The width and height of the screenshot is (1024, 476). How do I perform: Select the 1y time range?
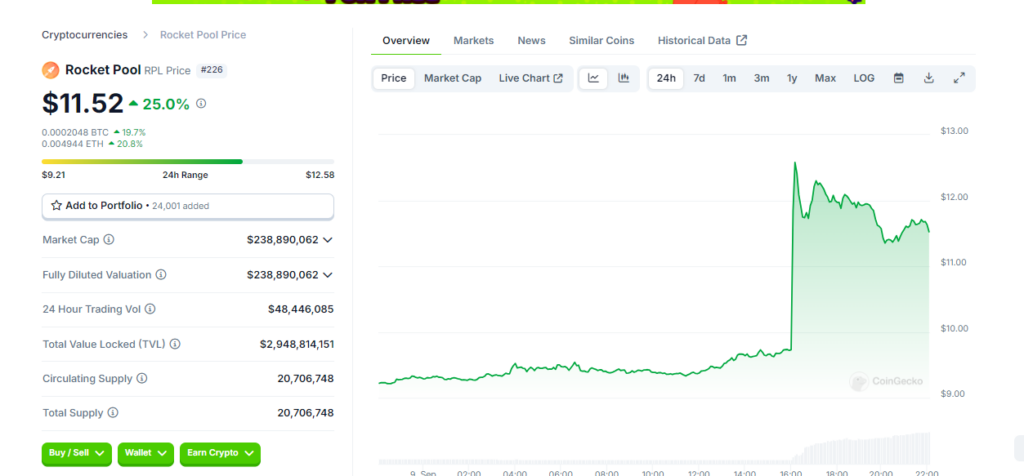[792, 78]
